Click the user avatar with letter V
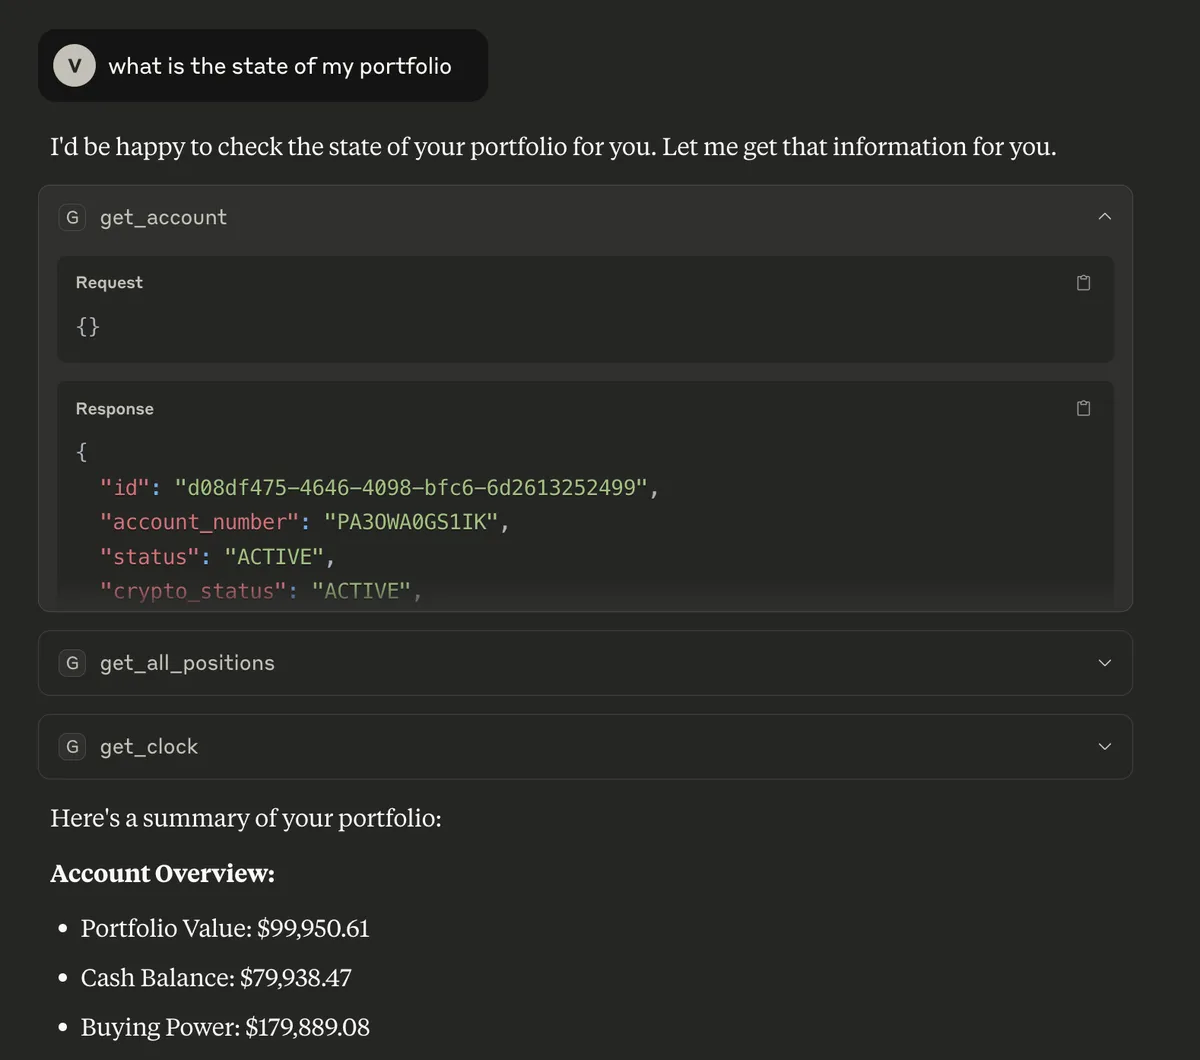The image size is (1200, 1060). [74, 65]
